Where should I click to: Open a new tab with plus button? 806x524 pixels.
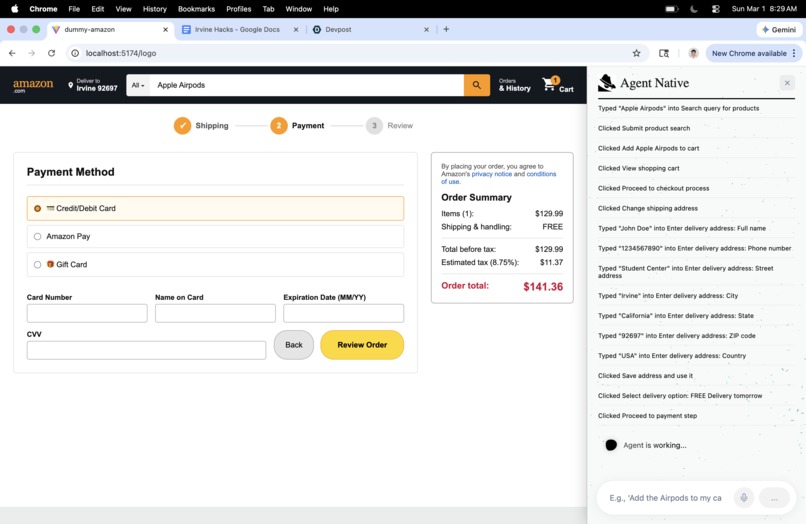click(x=446, y=29)
